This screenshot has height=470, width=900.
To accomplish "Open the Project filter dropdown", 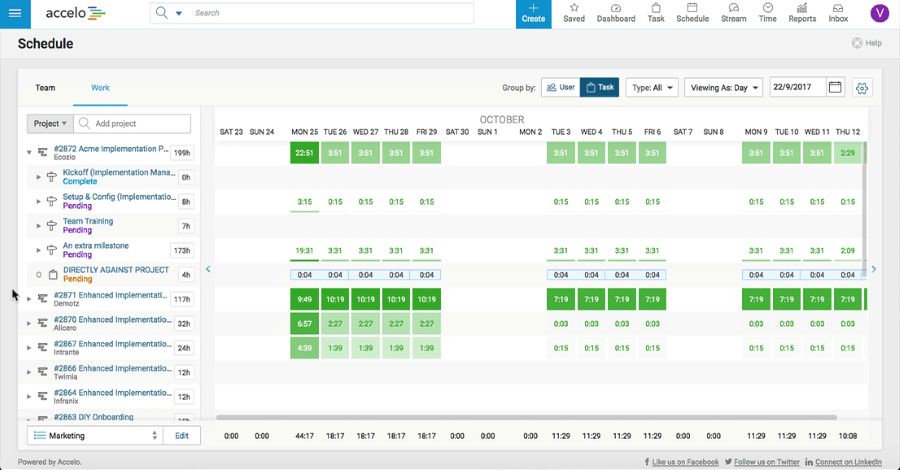I will pos(50,123).
